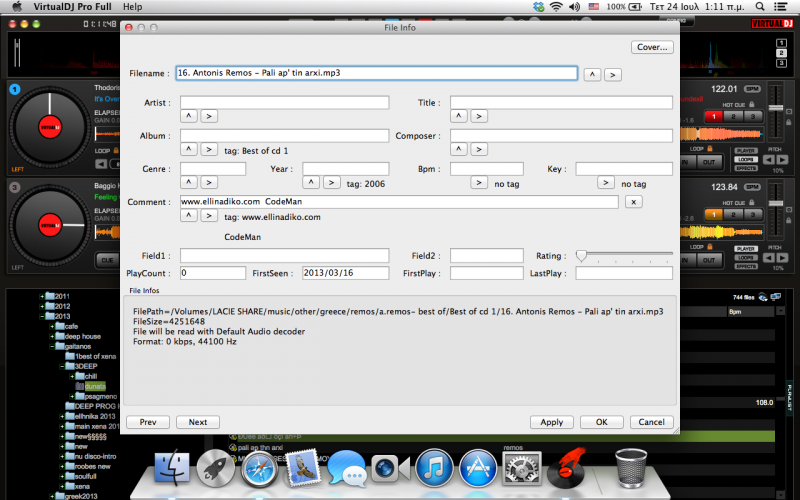Viewport: 800px width, 500px height.
Task: Collapse the 3DEEP folder
Action: pyautogui.click(x=62, y=366)
